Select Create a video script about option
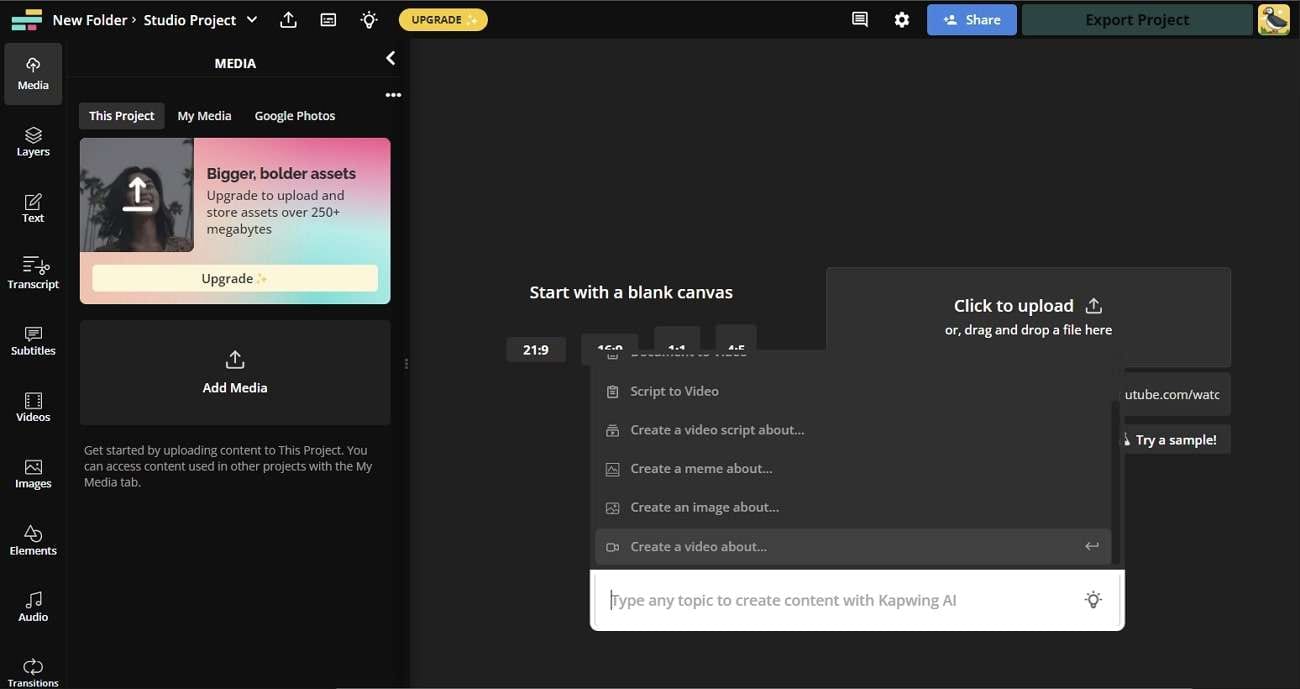The image size is (1300, 689). (852, 430)
